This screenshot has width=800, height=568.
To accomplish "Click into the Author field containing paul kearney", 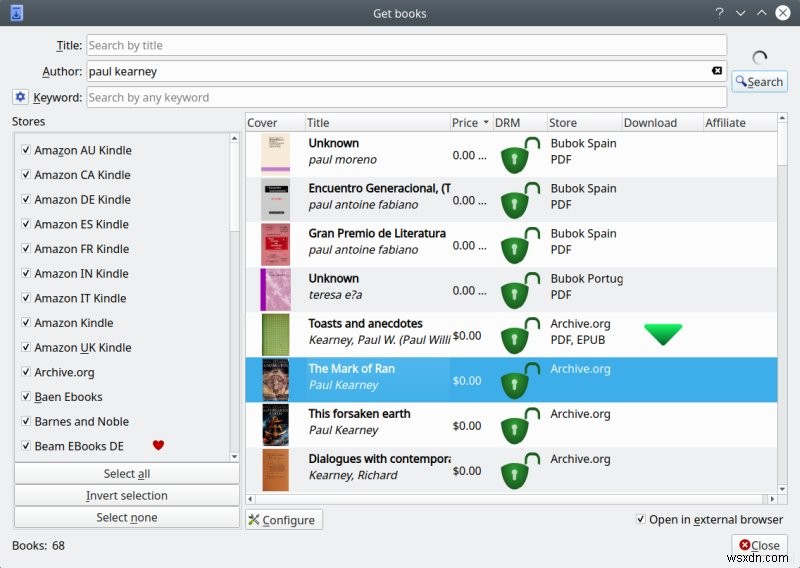I will pos(407,71).
